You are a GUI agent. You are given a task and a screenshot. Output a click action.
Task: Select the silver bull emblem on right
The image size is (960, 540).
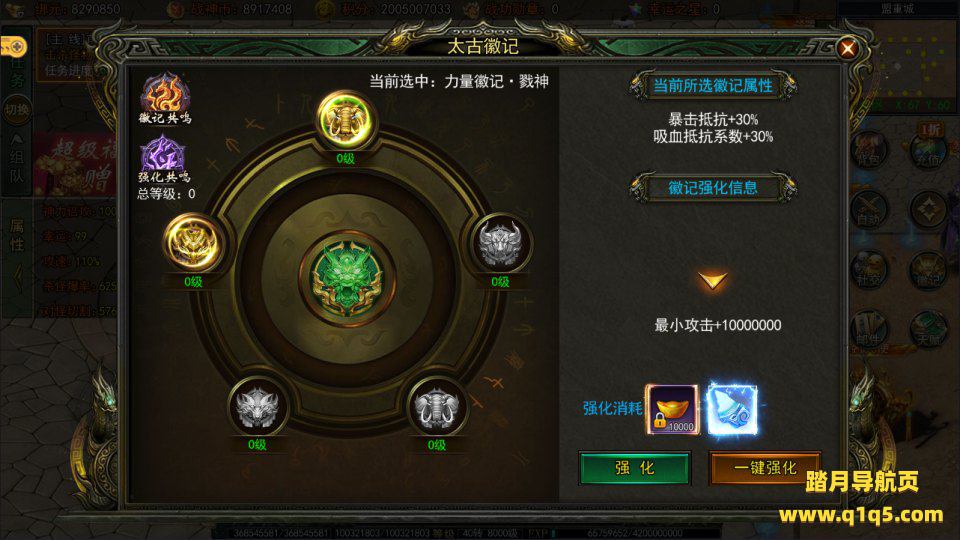pyautogui.click(x=500, y=244)
